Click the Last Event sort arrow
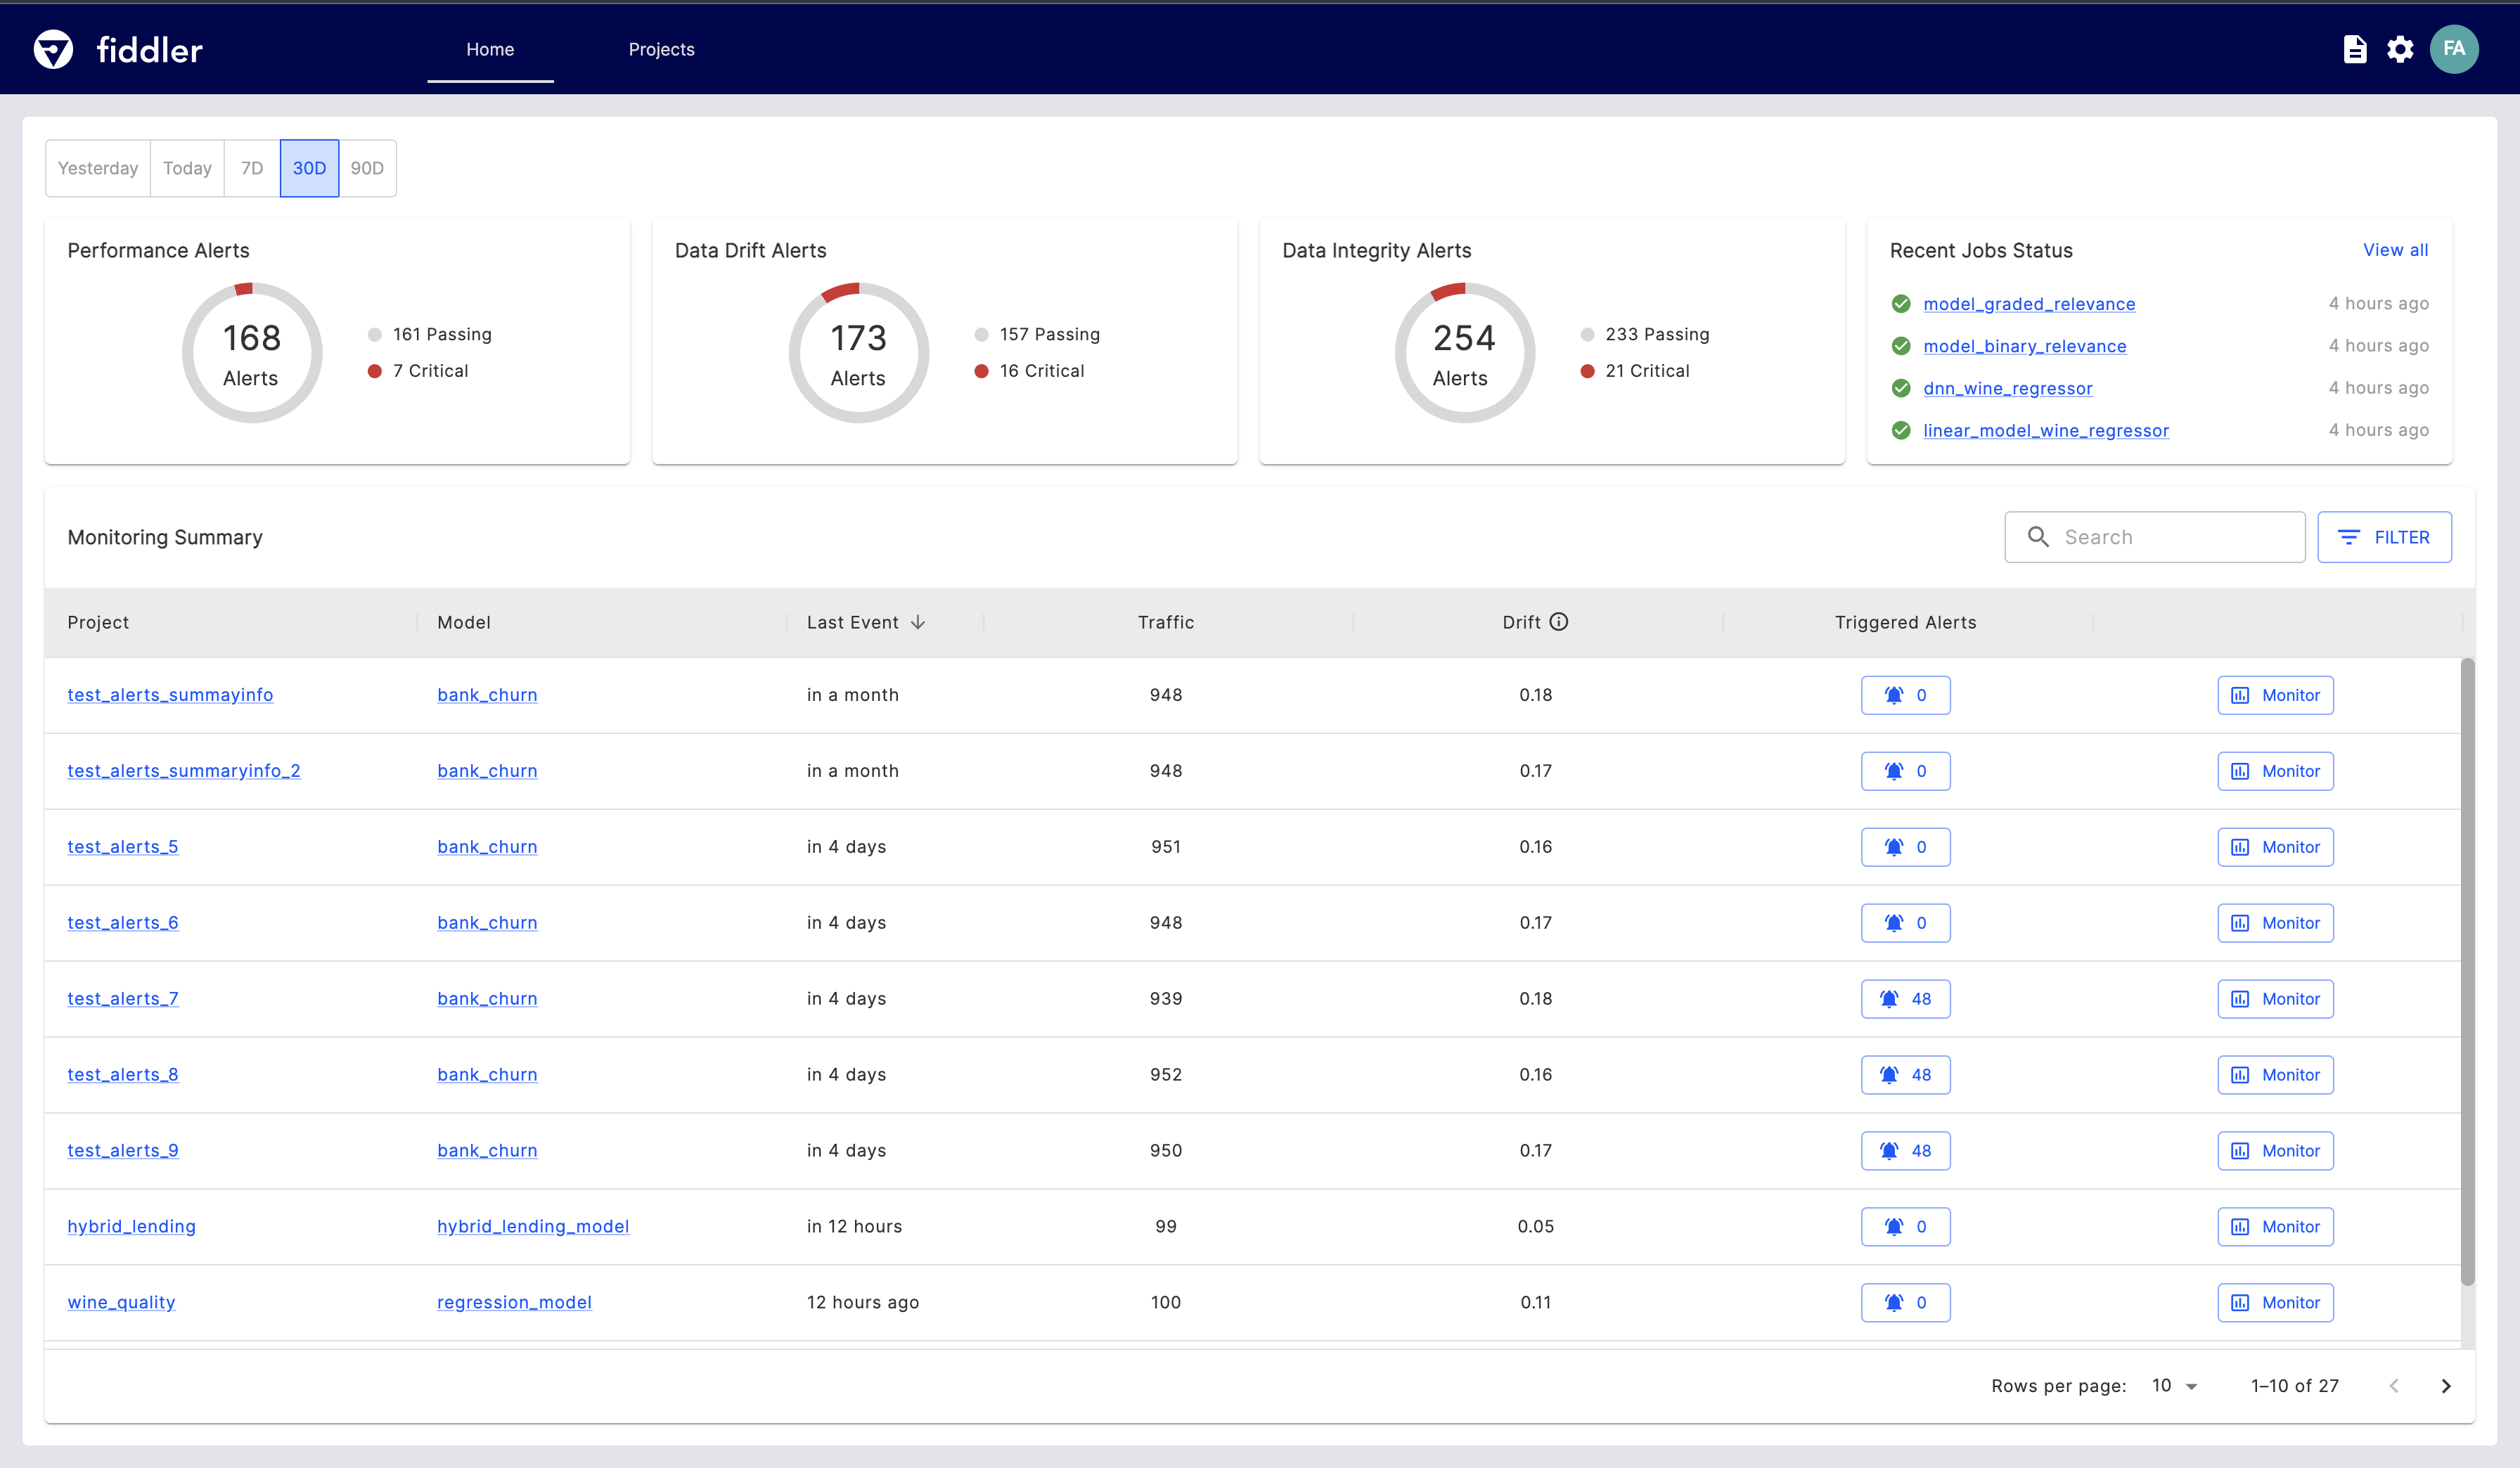 (x=918, y=622)
